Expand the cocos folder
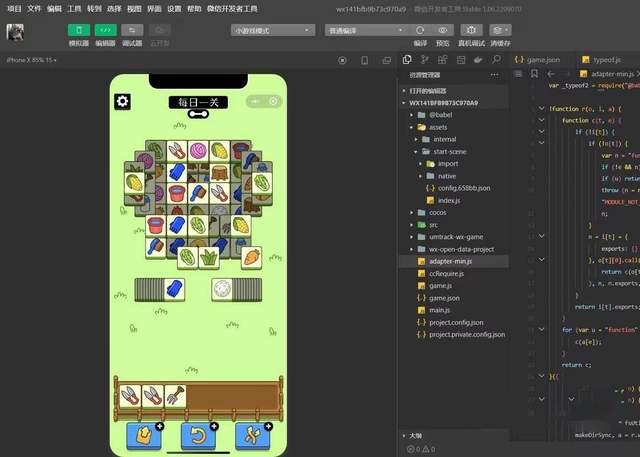This screenshot has width=640, height=457. pyautogui.click(x=437, y=212)
